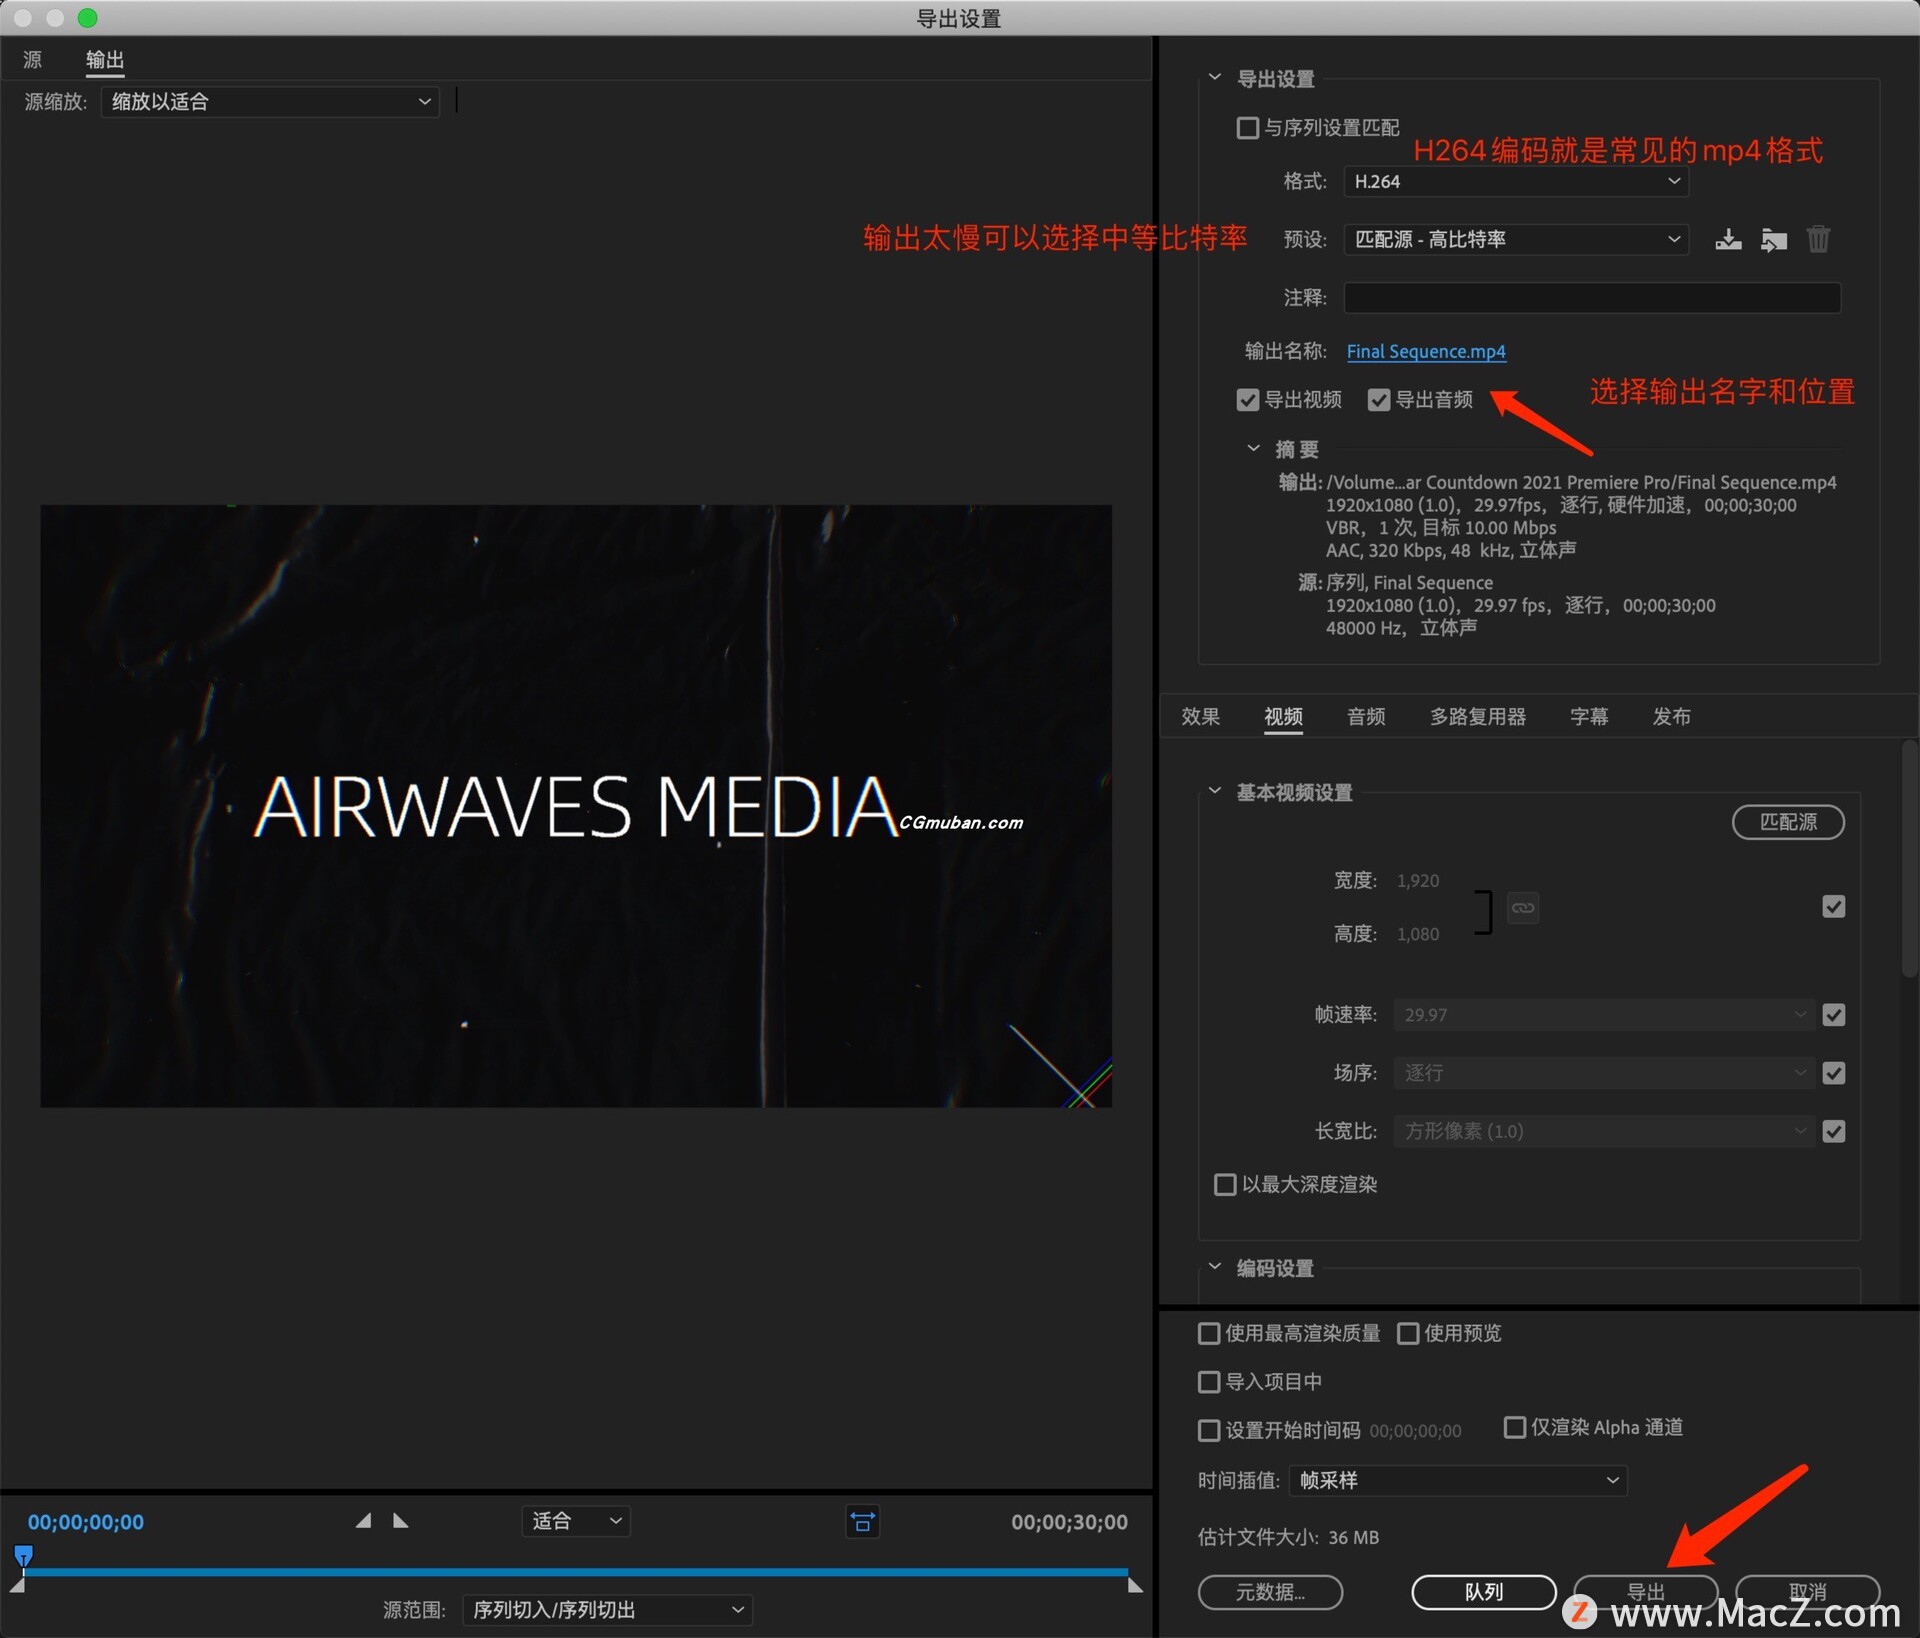Switch to the 字幕 tab

[x=1589, y=716]
